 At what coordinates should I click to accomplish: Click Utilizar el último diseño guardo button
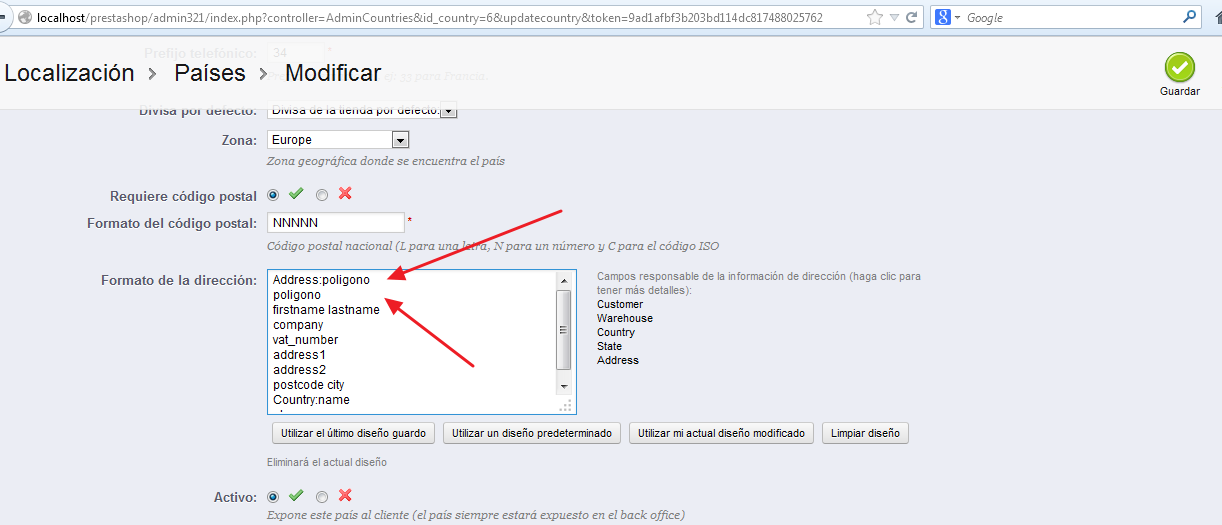tap(354, 433)
